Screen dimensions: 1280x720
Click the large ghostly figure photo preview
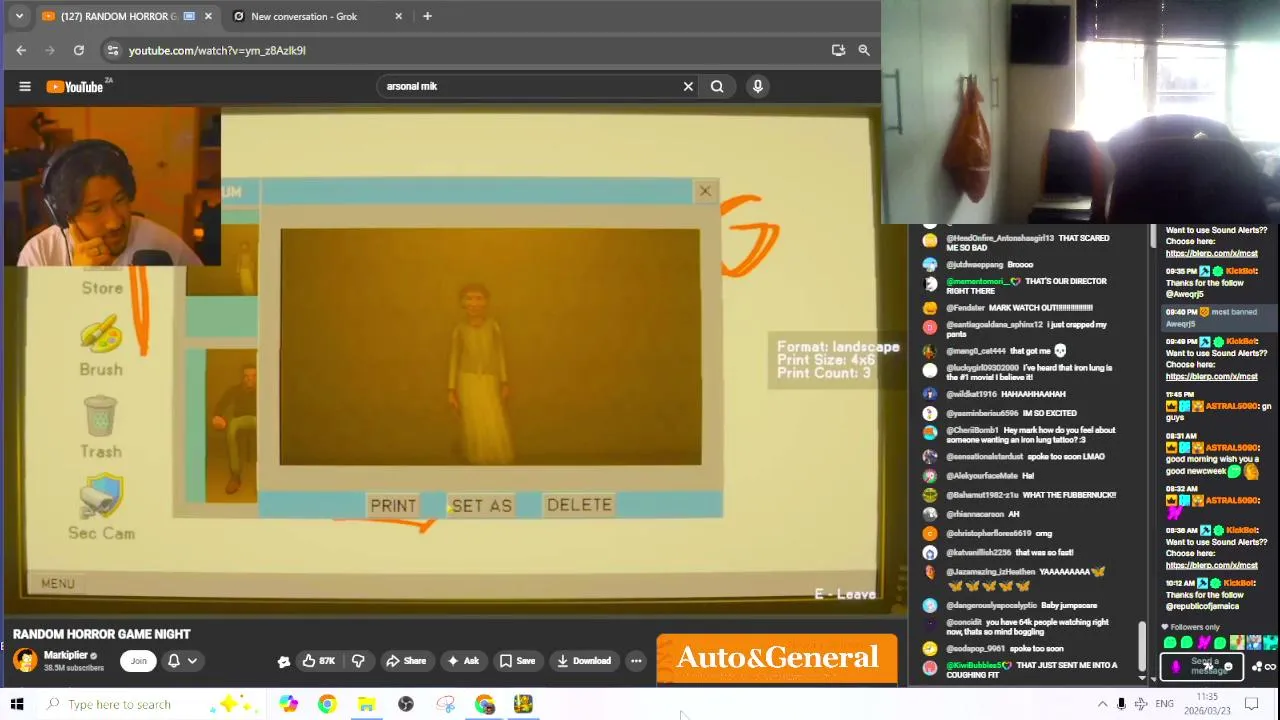490,347
